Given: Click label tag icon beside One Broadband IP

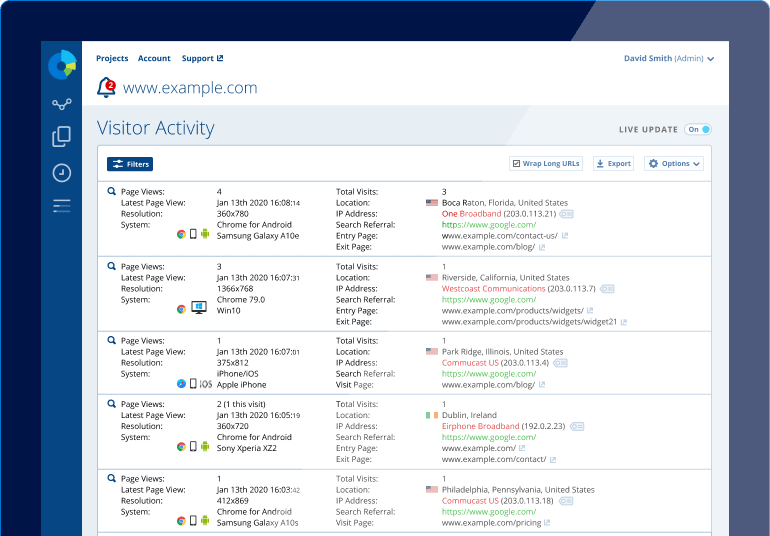Looking at the screenshot, I should (x=566, y=214).
